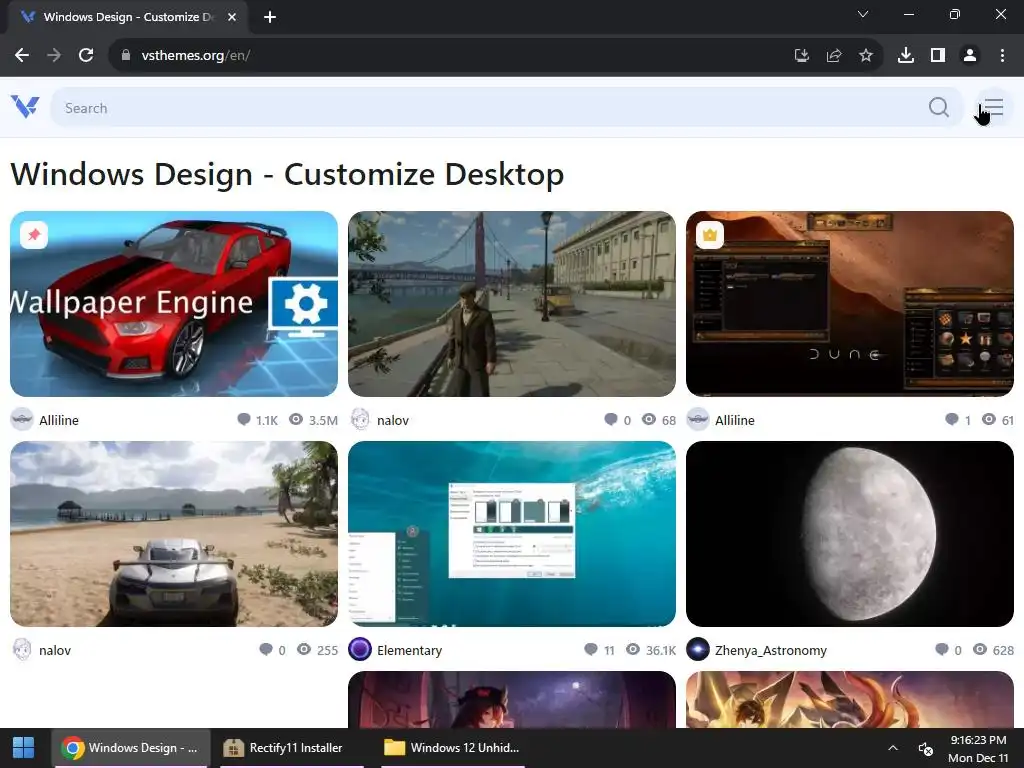Click the install app icon in address bar
Image resolution: width=1024 pixels, height=768 pixels.
[801, 56]
